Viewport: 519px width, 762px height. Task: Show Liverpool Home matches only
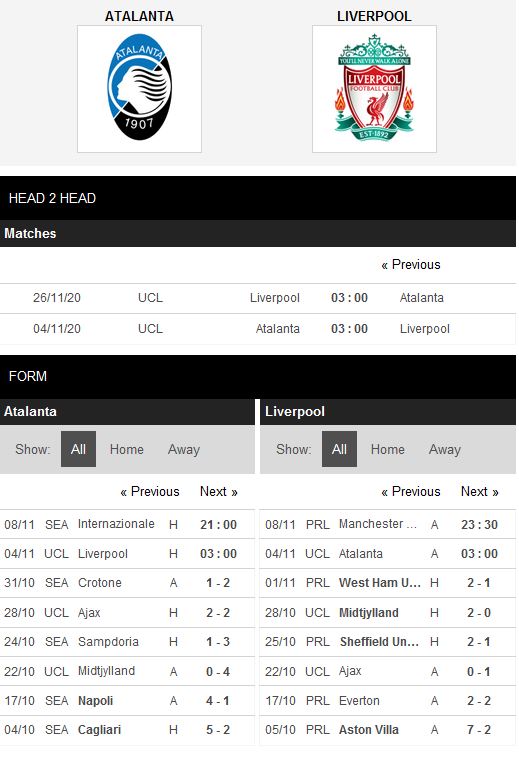(x=387, y=449)
